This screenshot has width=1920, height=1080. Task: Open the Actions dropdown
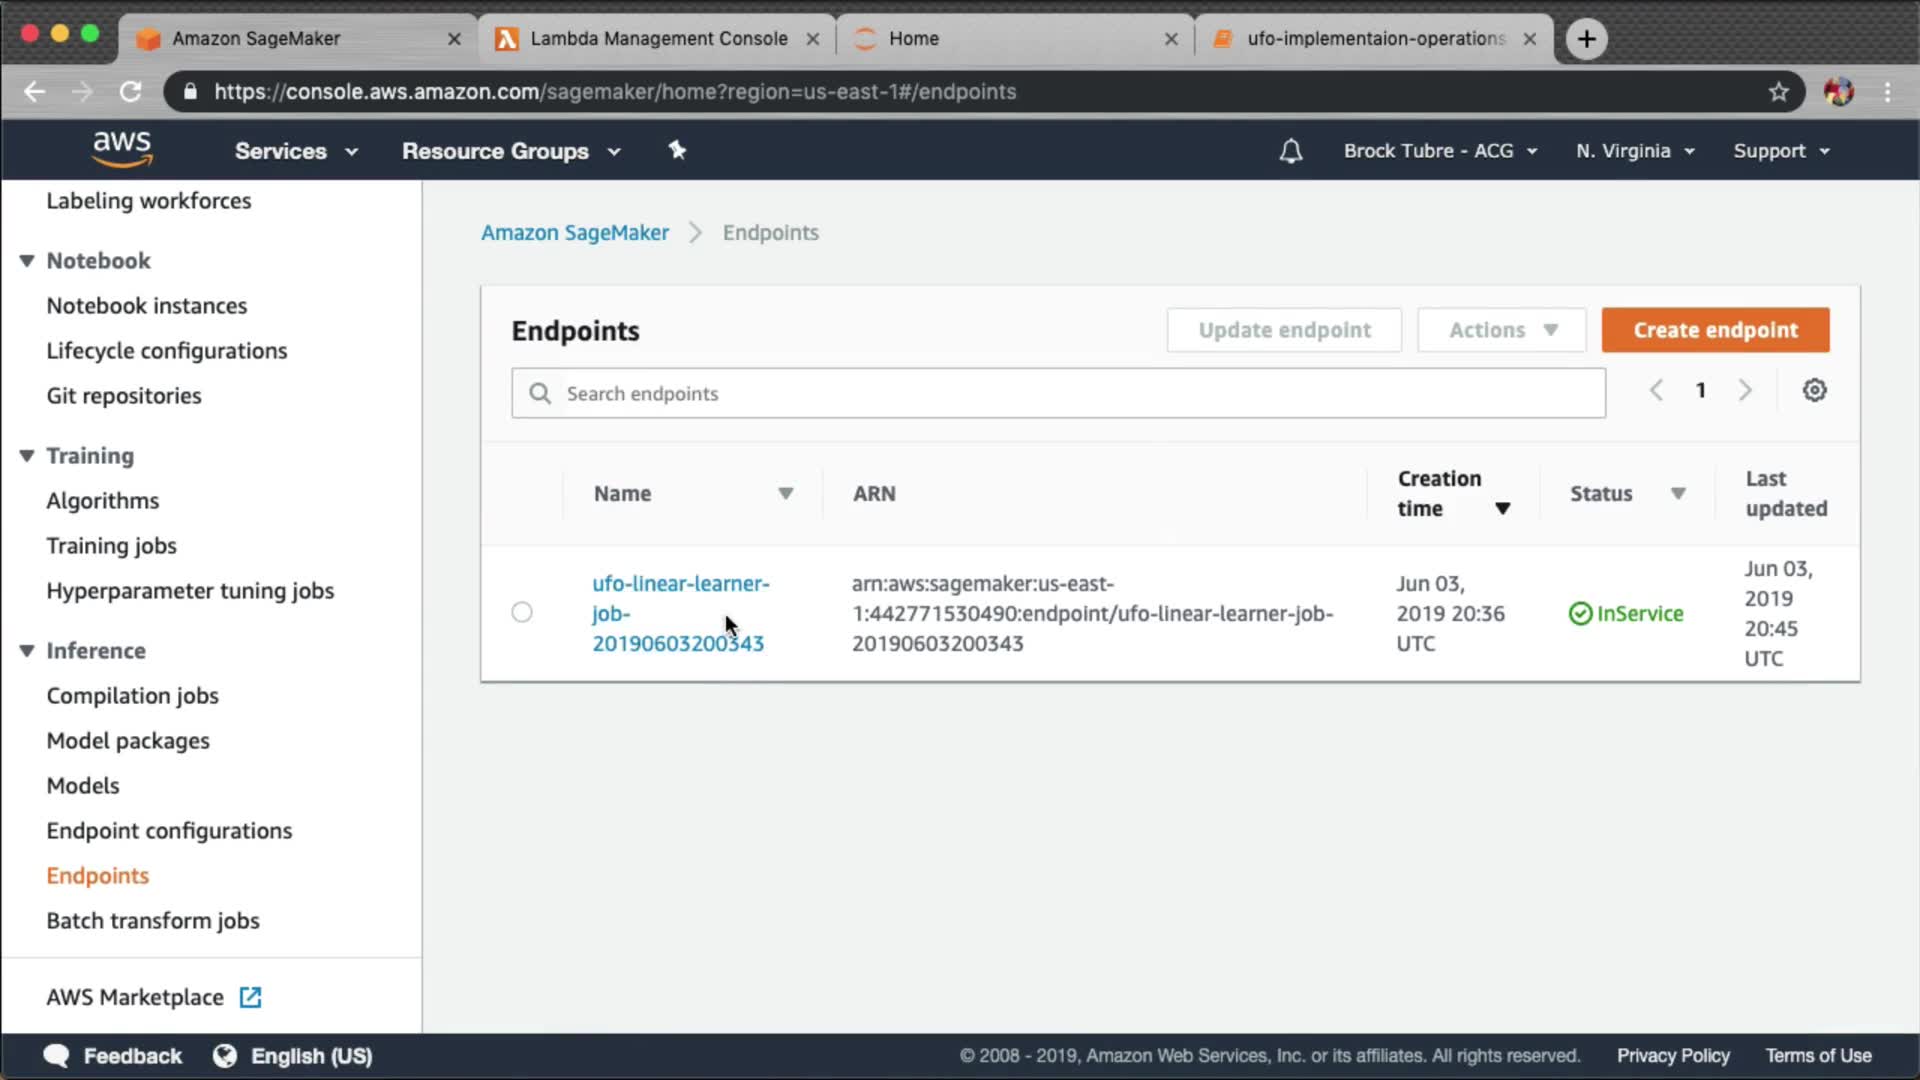1501,330
